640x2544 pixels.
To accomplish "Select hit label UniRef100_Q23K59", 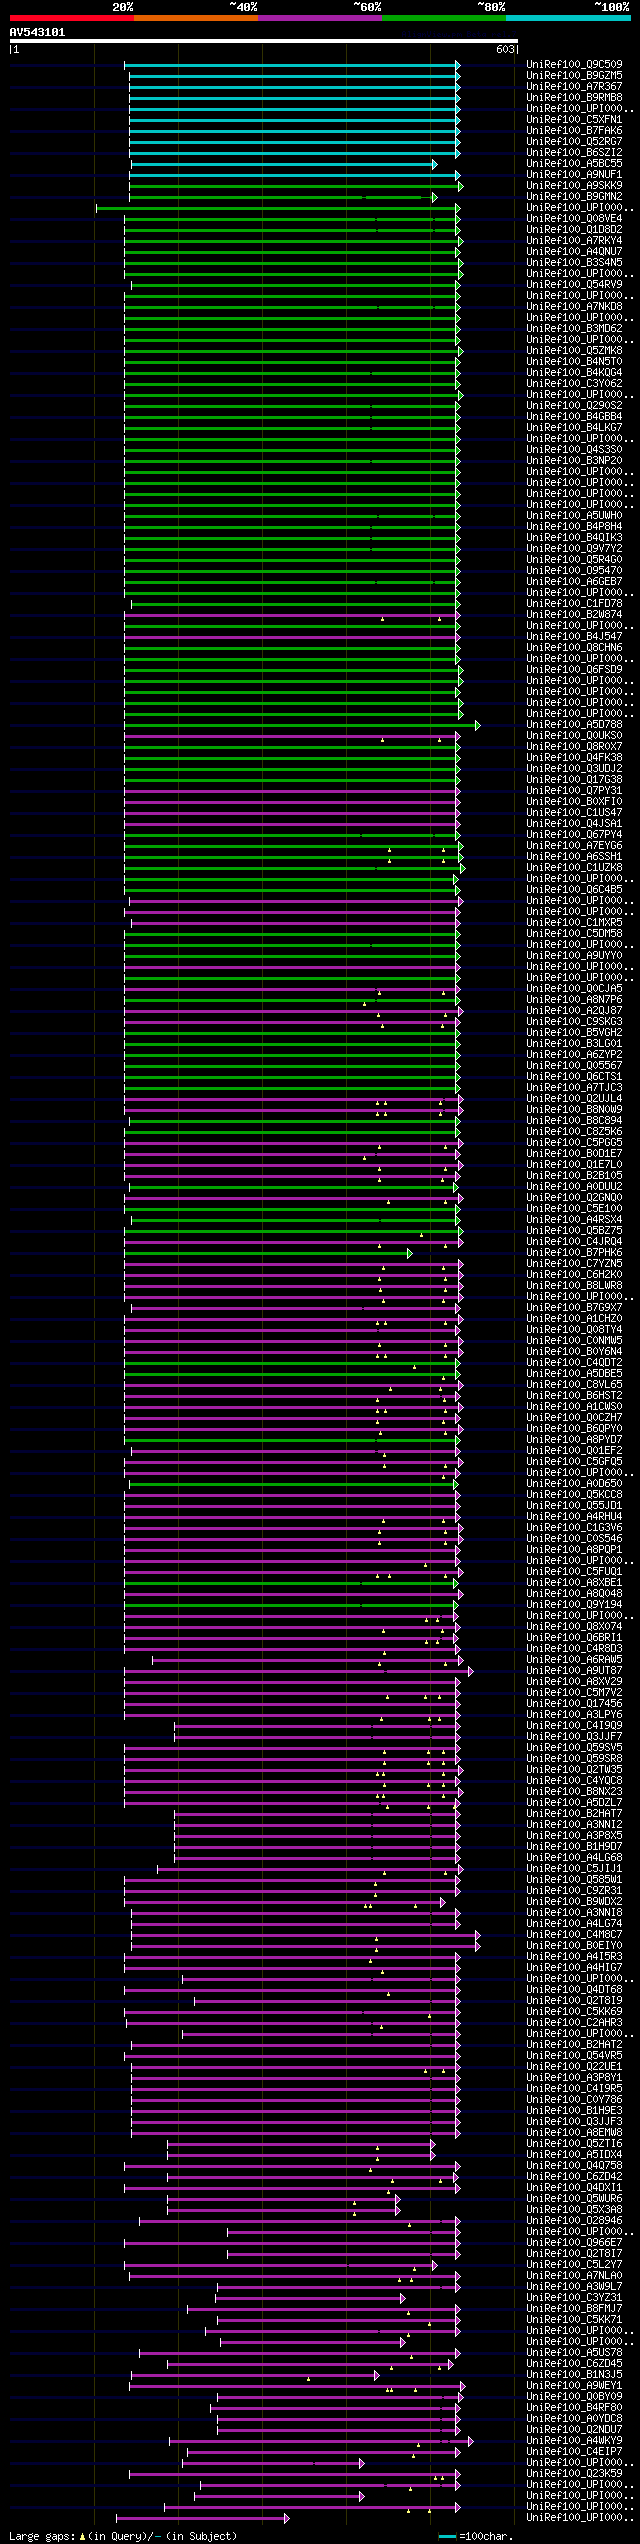I will 574,2474.
